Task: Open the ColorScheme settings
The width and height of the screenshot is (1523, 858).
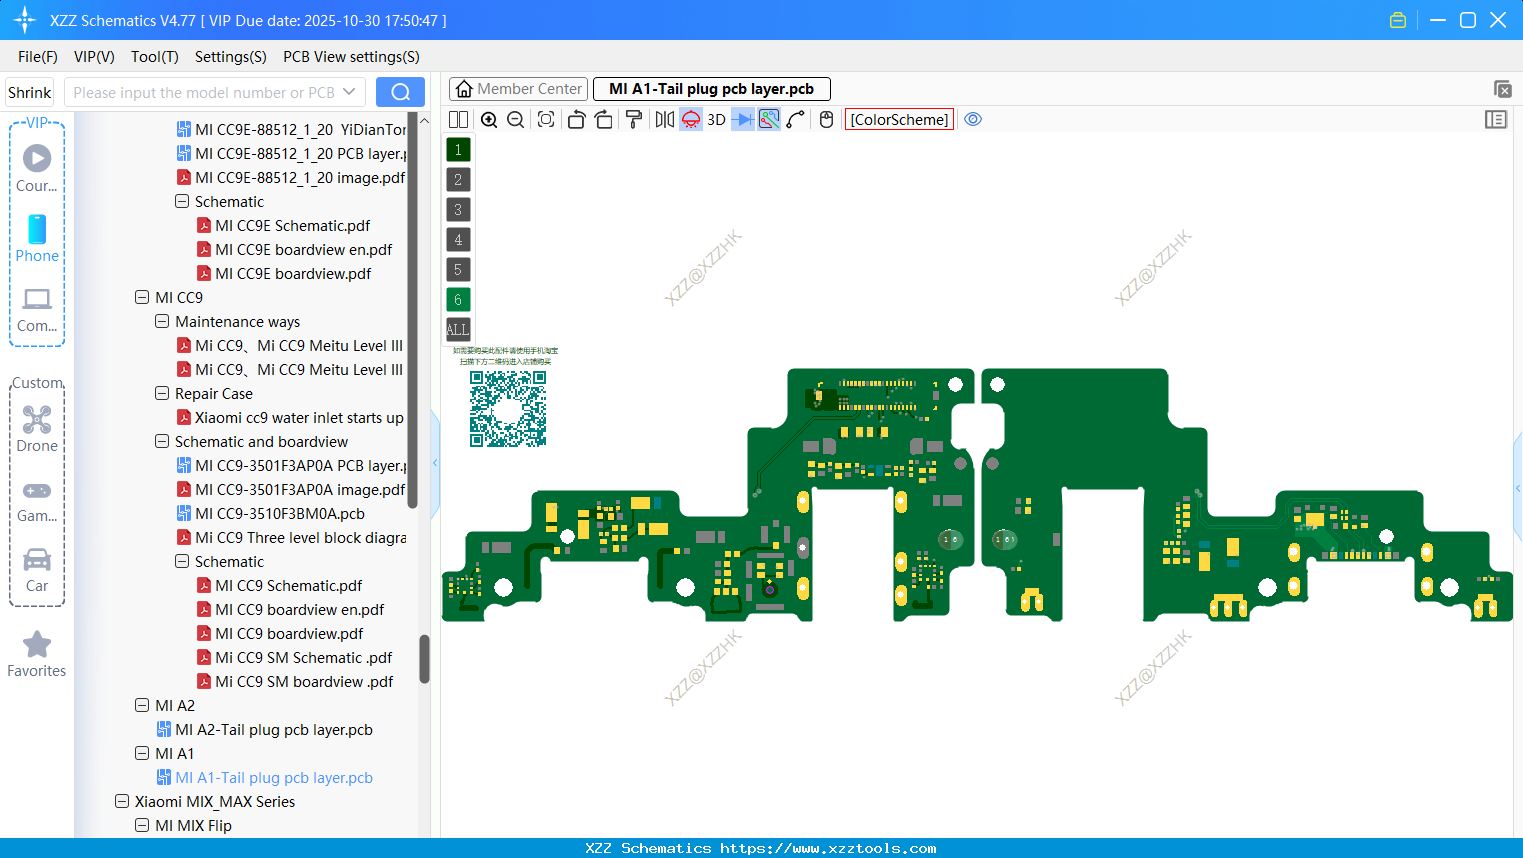Action: click(898, 119)
